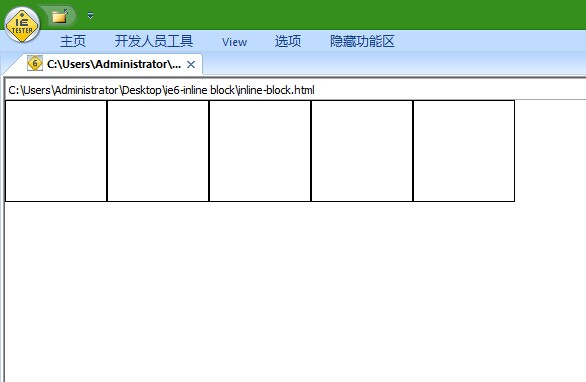Click the open folder quick access icon

click(x=60, y=16)
